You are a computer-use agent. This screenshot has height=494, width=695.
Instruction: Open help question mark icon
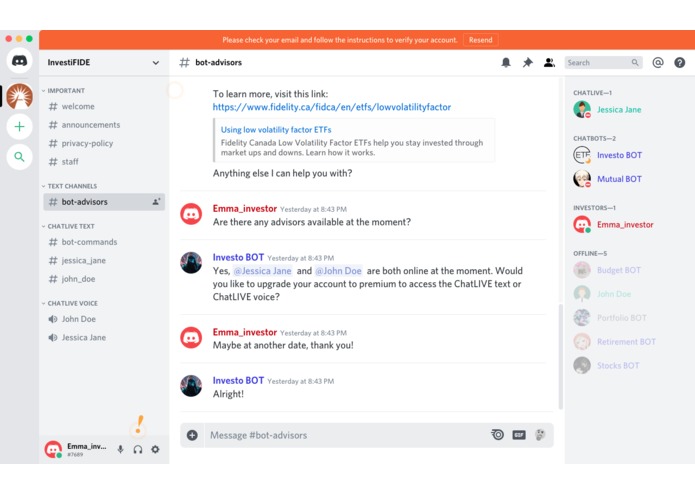coord(679,62)
